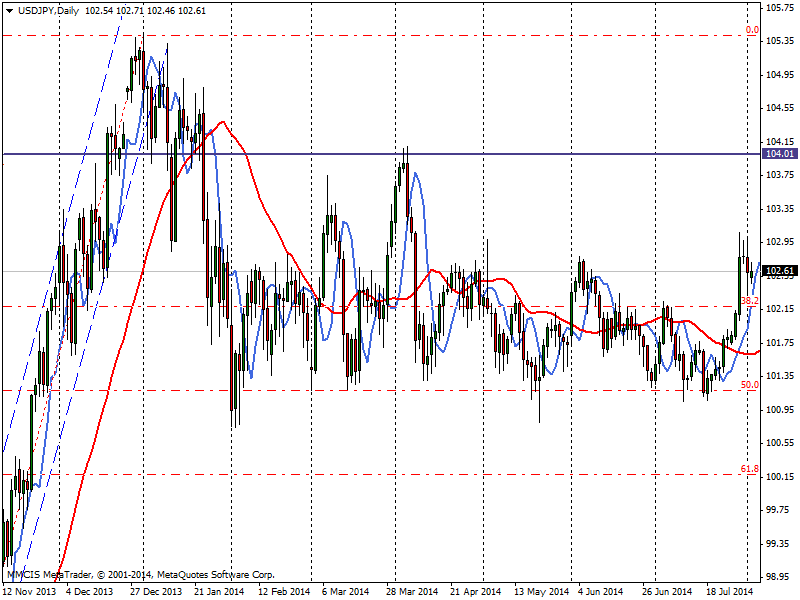Click the 100.55 price scale value
800x600 pixels.
(780, 443)
